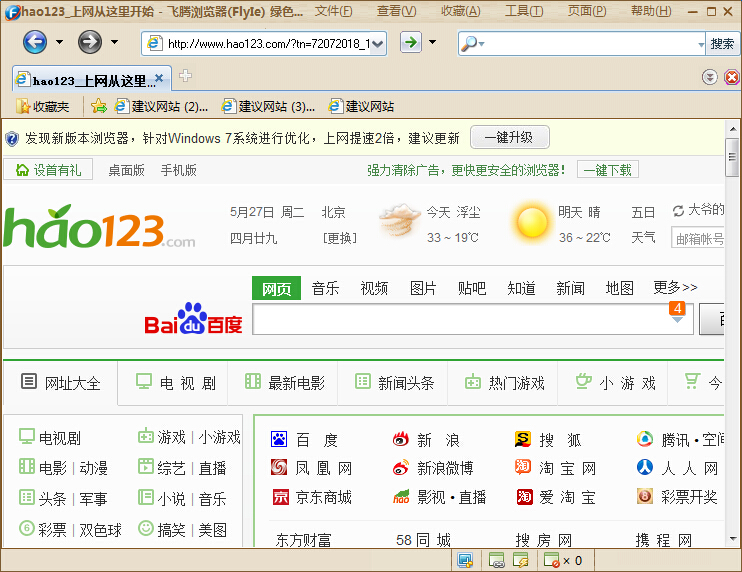Click the tab list dropdown circle icon
Screen dimensions: 742x572
pyautogui.click(x=709, y=77)
